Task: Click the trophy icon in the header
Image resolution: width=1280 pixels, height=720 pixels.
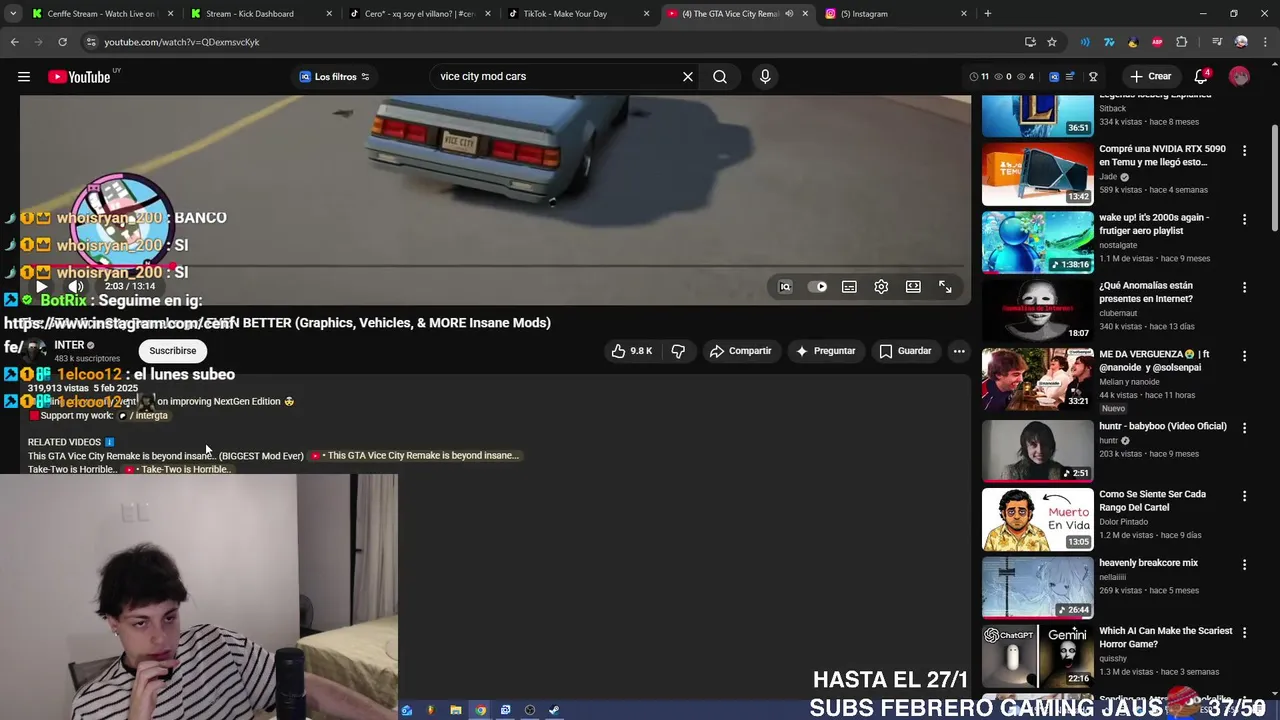Action: click(1093, 77)
